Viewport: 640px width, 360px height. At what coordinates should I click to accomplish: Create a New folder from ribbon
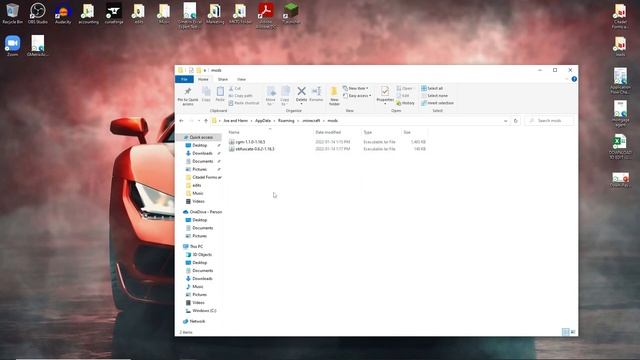(334, 96)
